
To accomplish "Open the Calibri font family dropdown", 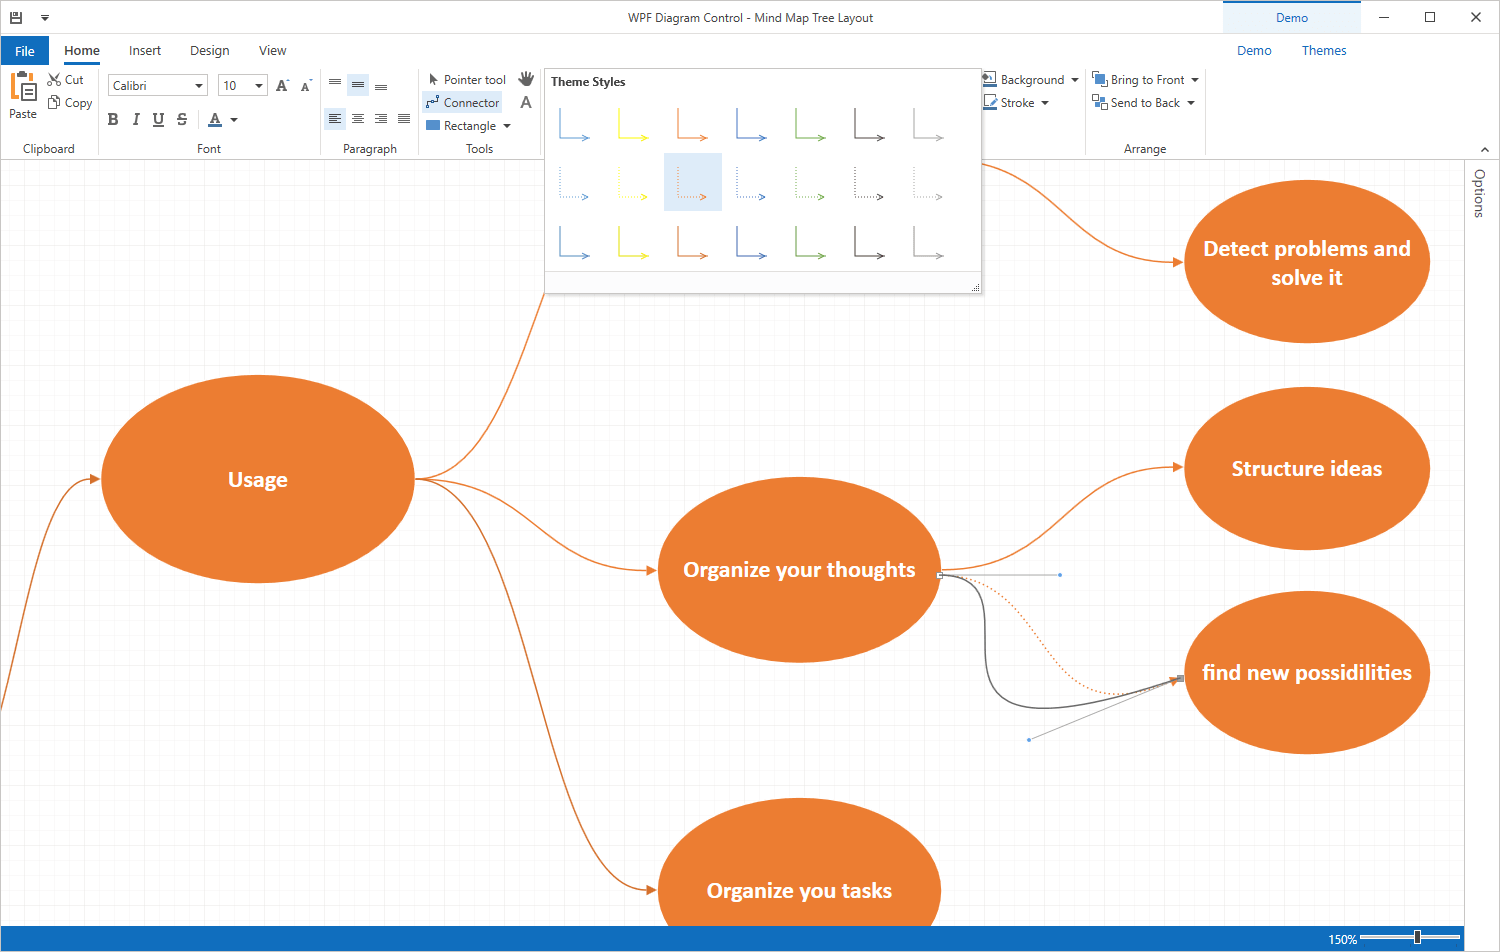I will [x=199, y=86].
